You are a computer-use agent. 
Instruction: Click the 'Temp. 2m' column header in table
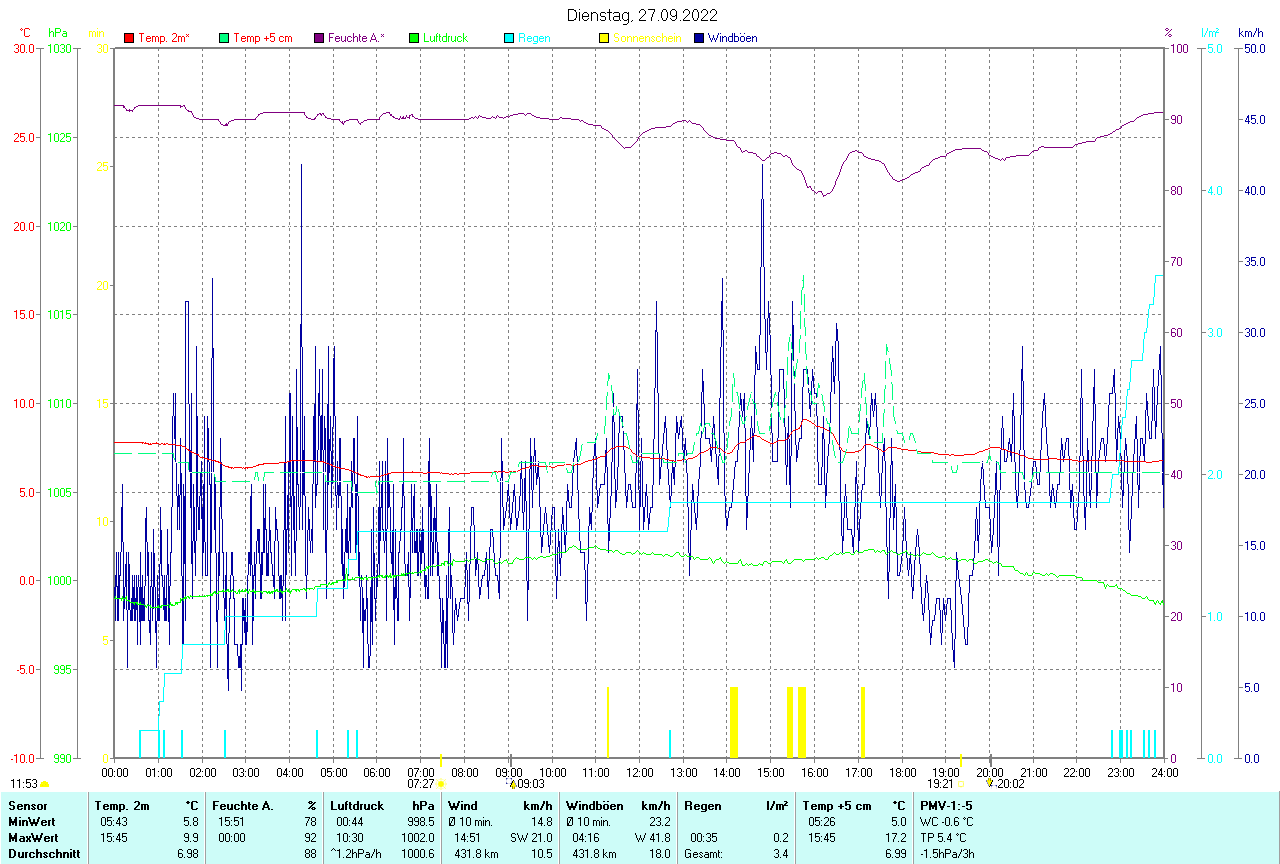click(x=122, y=805)
